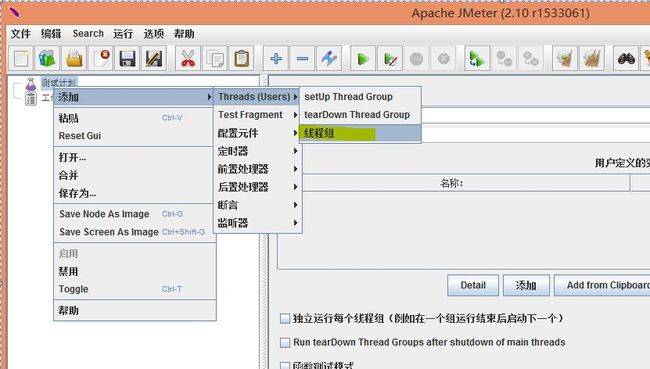Select 禁用 in context menu
The width and height of the screenshot is (650, 369).
point(134,272)
